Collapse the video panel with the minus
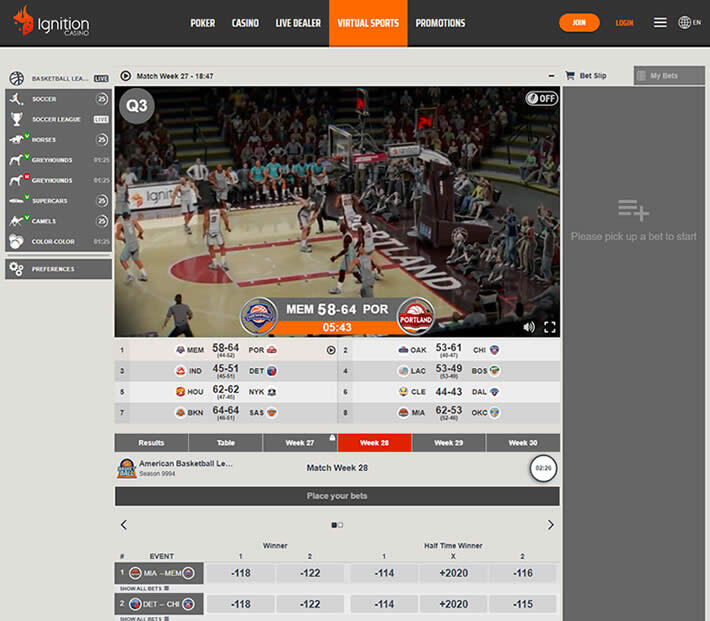 click(551, 76)
